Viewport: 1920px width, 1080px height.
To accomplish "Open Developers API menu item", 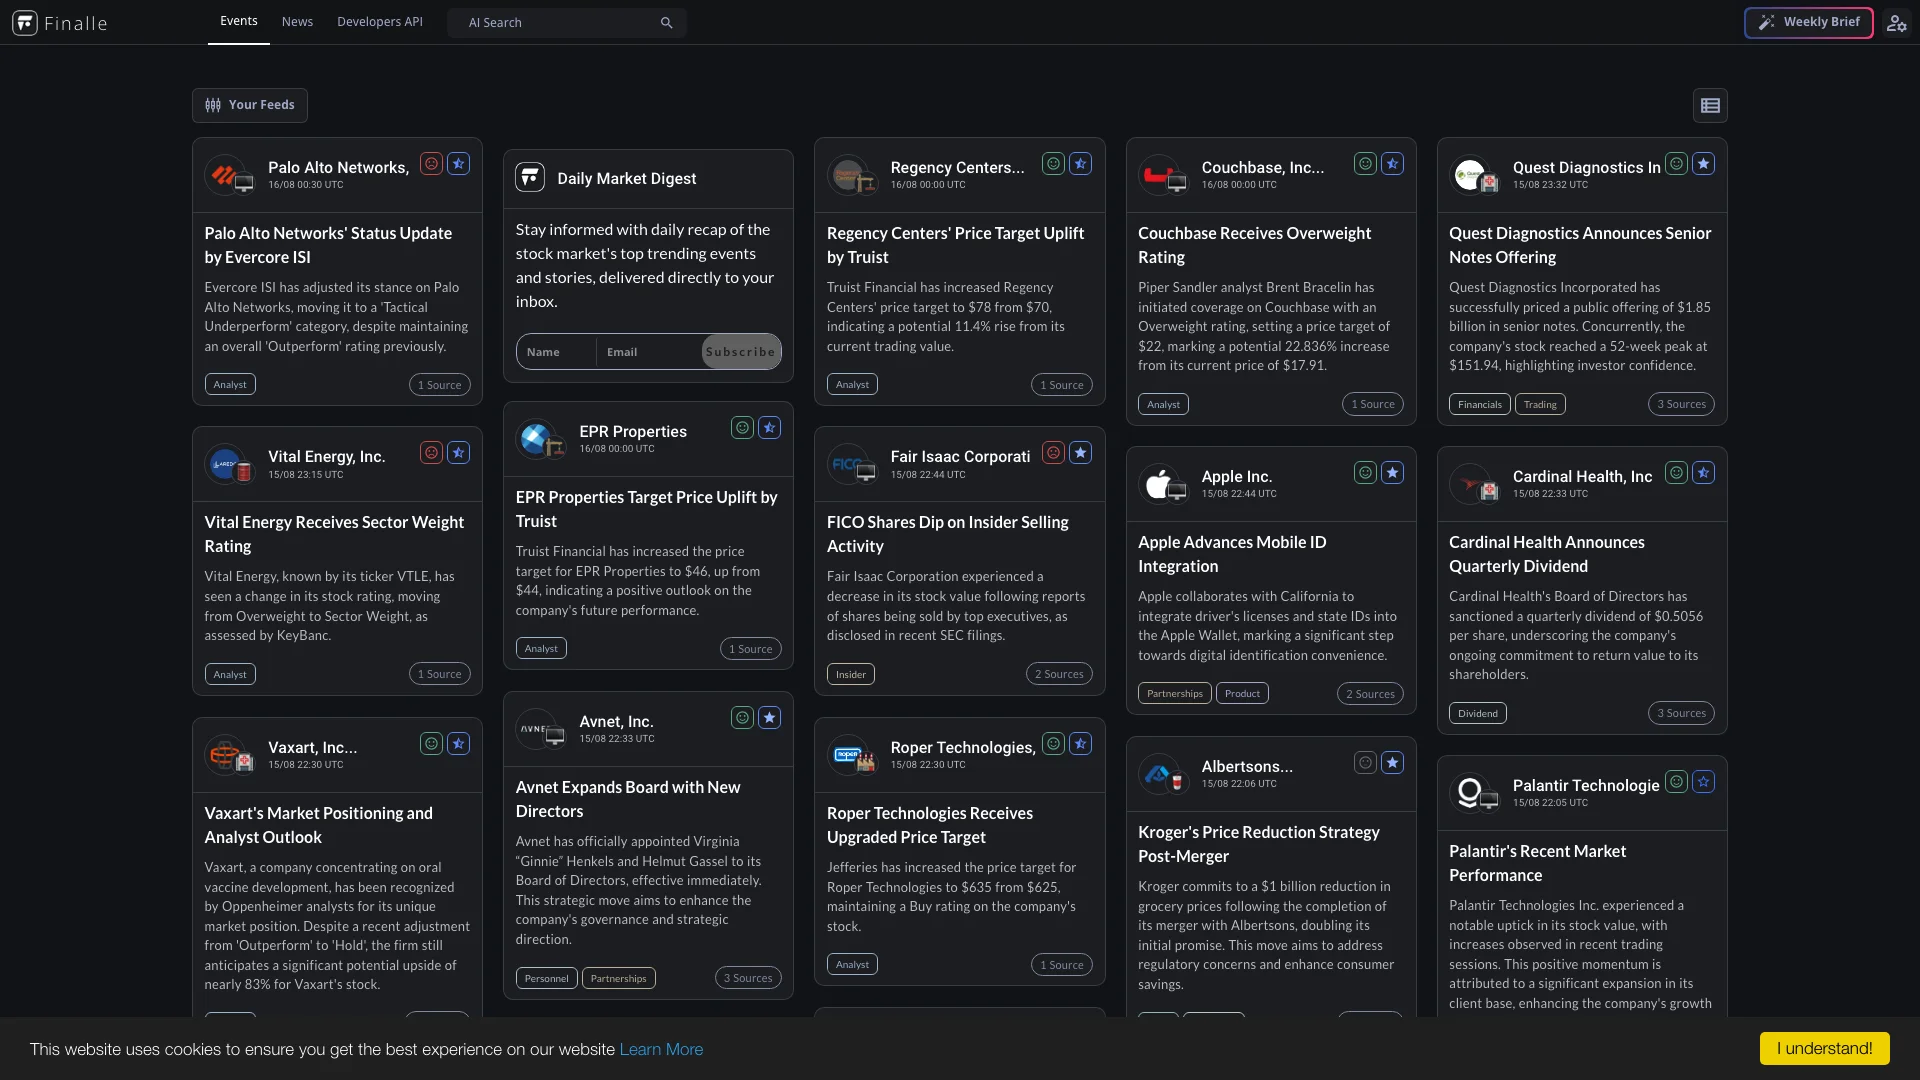I will 380,22.
